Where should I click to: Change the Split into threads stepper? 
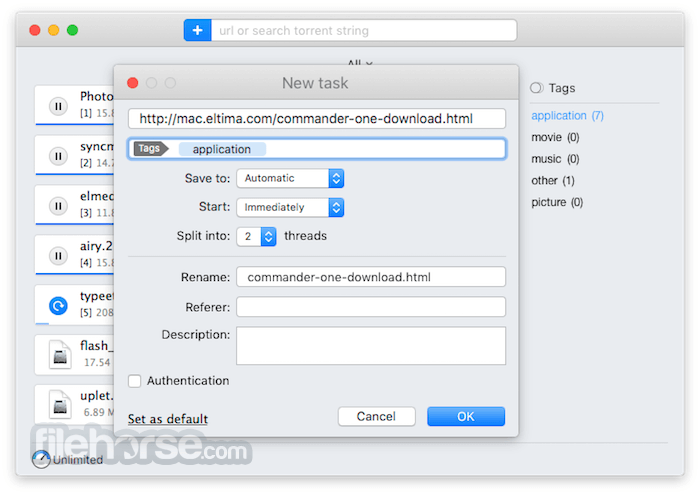pyautogui.click(x=268, y=236)
